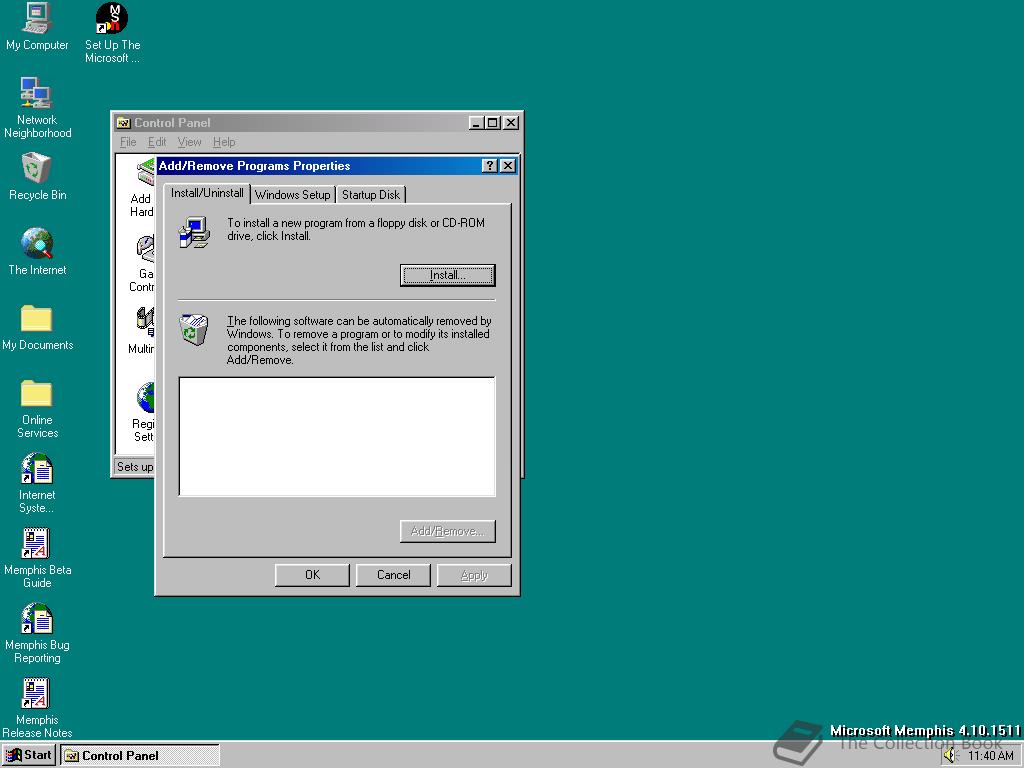Select Regional Settings icon in Control Panel

tap(144, 413)
